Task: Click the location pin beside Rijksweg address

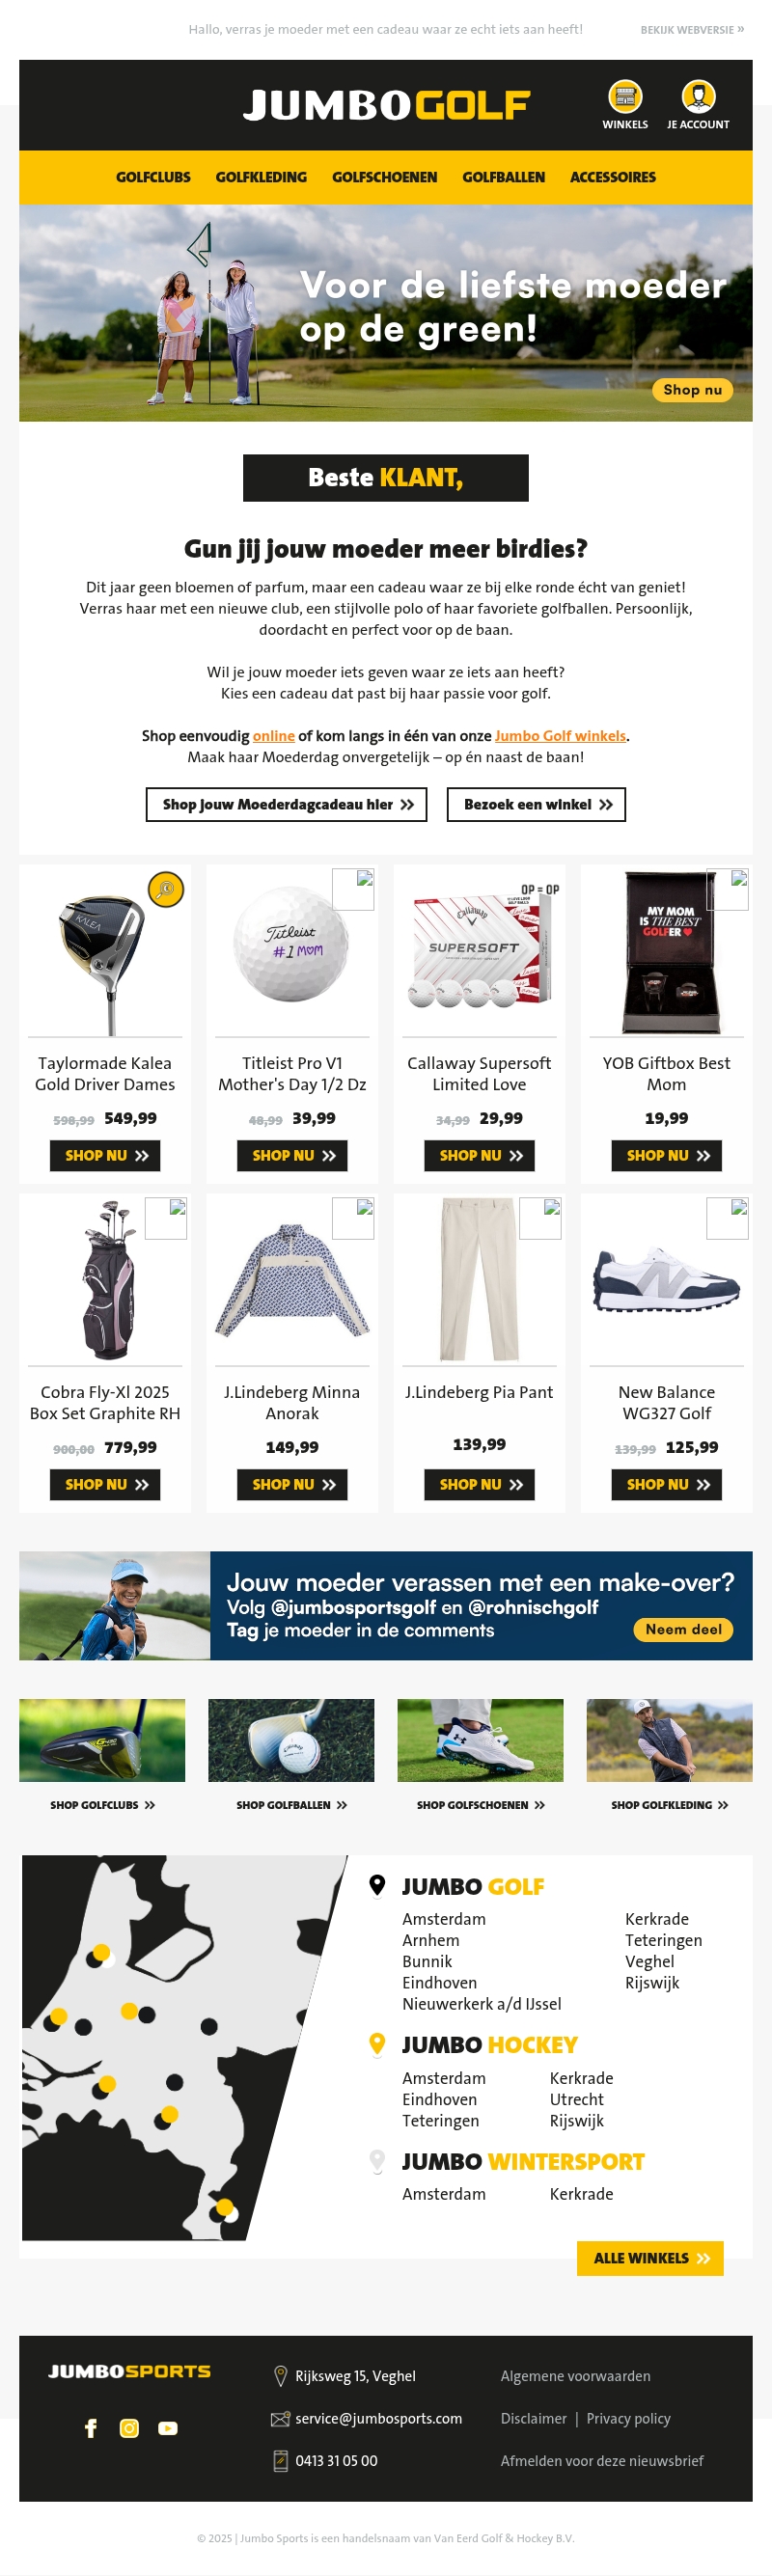Action: click(x=280, y=2376)
